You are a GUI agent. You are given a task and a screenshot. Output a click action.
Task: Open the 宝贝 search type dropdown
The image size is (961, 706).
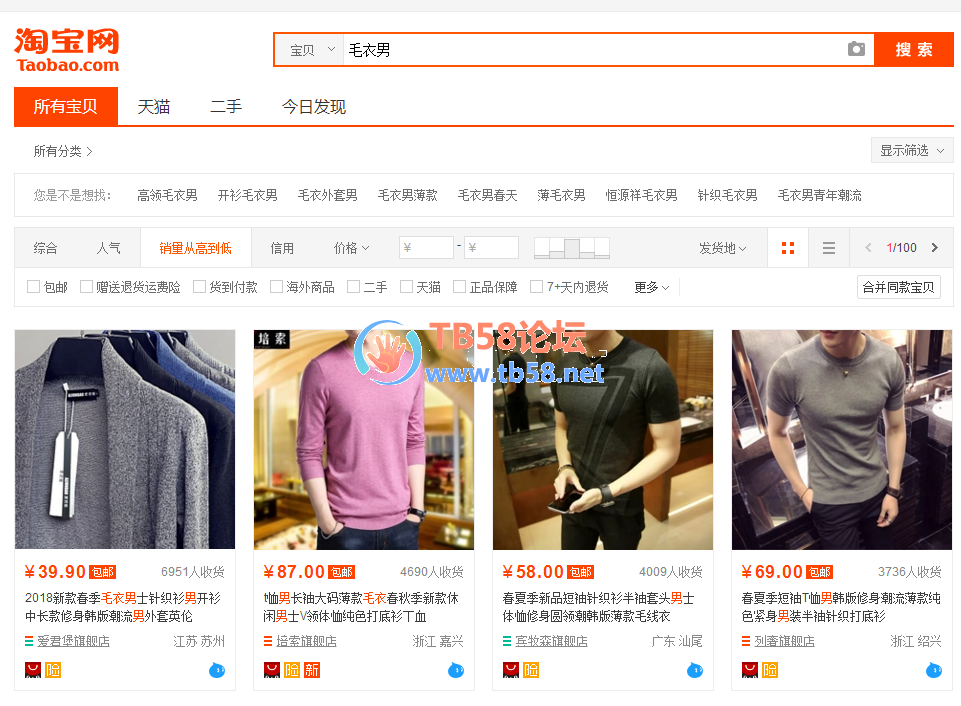(311, 50)
